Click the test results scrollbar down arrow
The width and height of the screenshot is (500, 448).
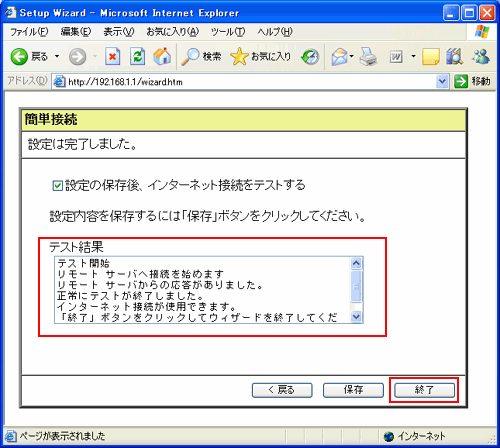(x=356, y=316)
